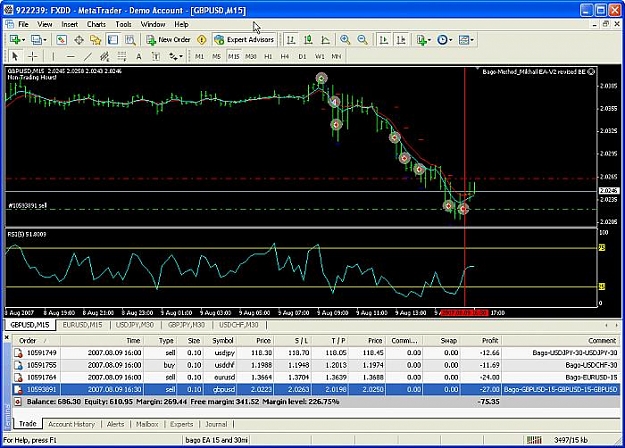Open the Market Watch window icon
The width and height of the screenshot is (625, 448).
pyautogui.click(x=61, y=40)
